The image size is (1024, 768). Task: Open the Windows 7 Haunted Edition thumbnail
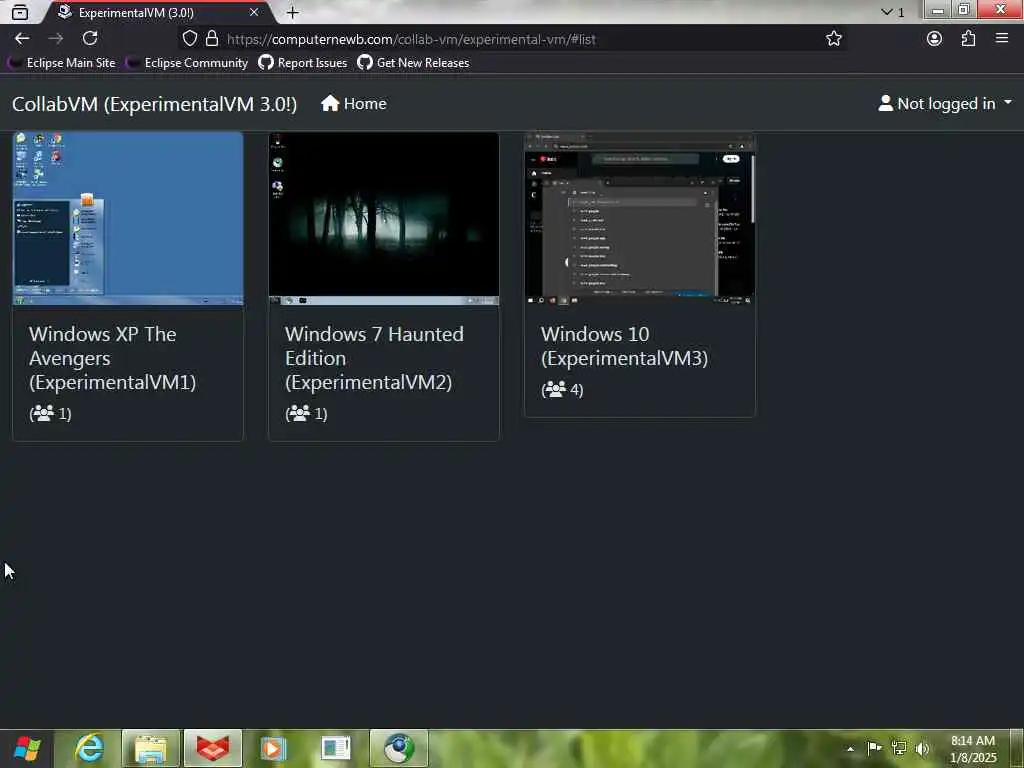coord(384,219)
